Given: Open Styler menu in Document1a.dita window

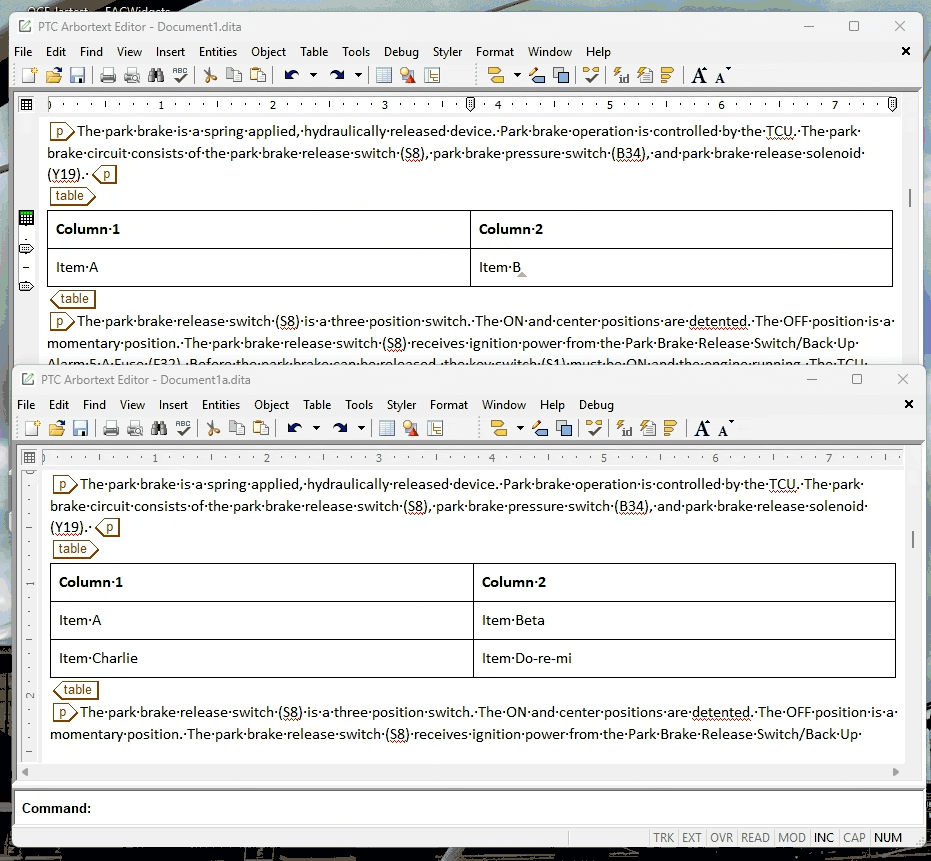Looking at the screenshot, I should tap(401, 404).
